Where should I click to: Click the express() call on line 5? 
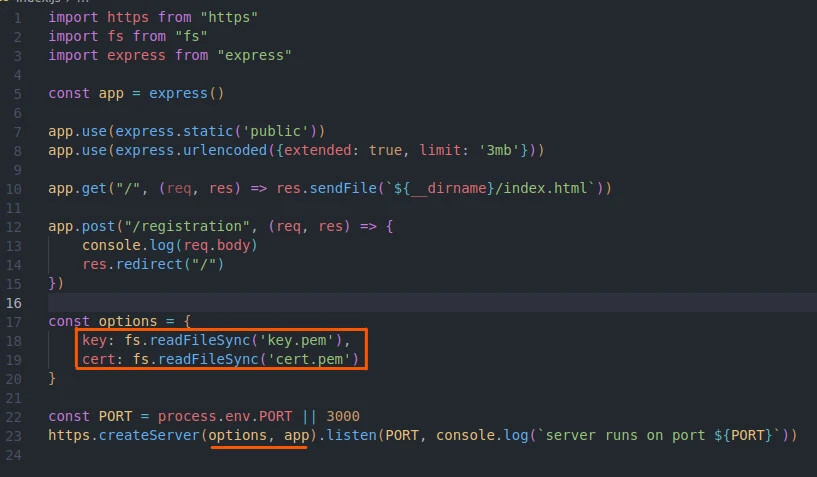(x=187, y=93)
